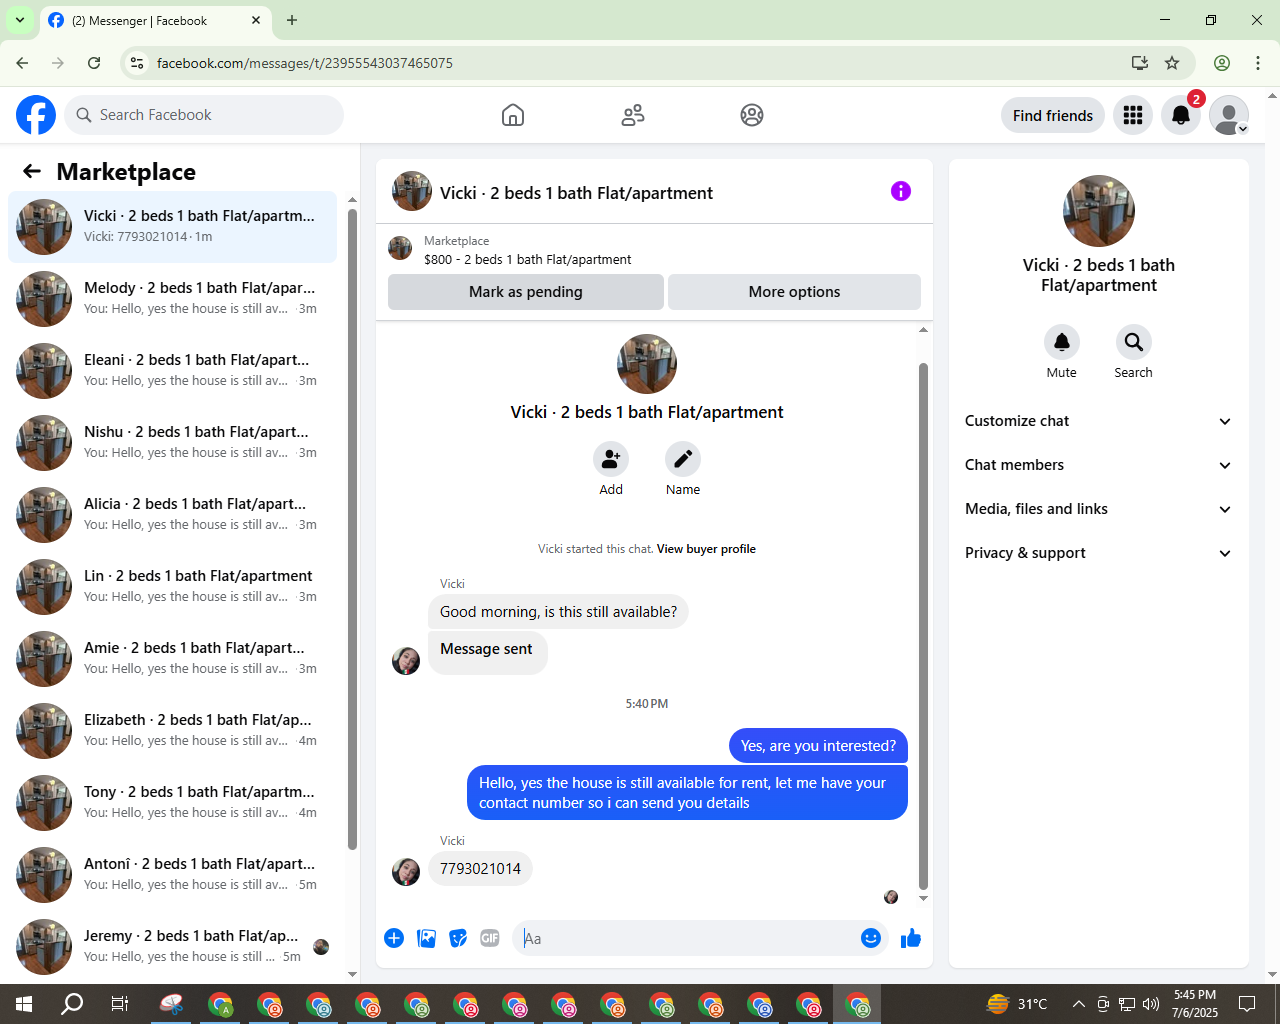Go back using the Marketplace back arrow
Screen dimensions: 1280x1024
(32, 171)
